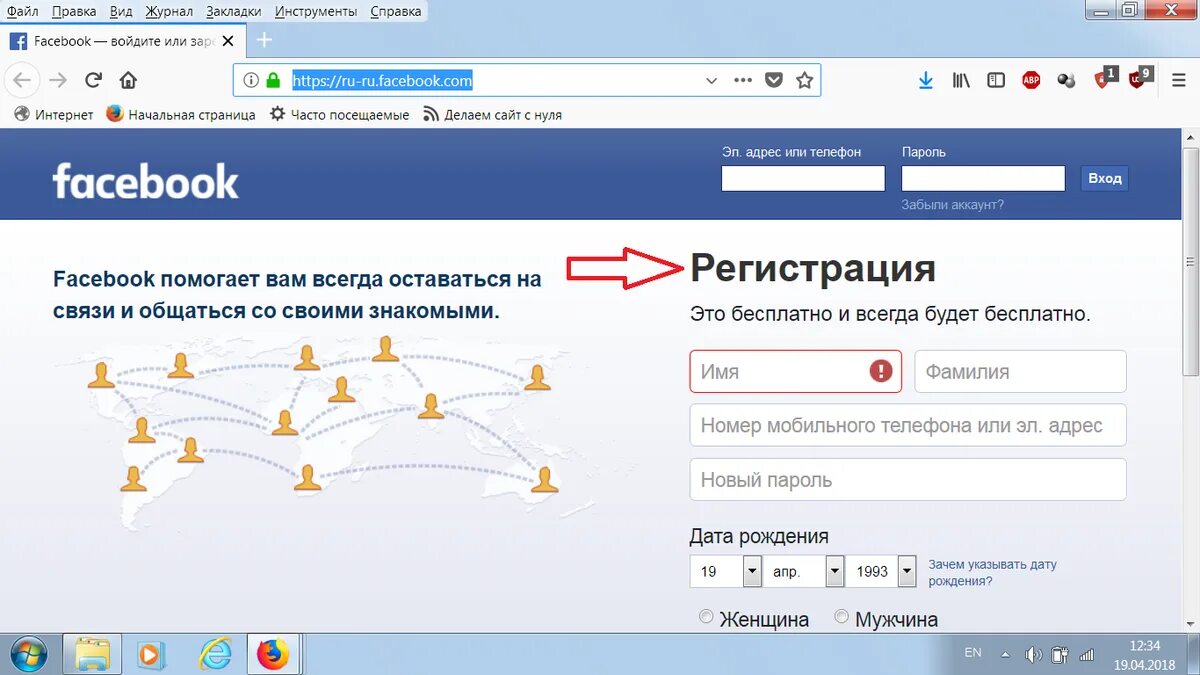Open the Часто посещаемые bookmark folder
The height and width of the screenshot is (675, 1200).
tap(340, 115)
